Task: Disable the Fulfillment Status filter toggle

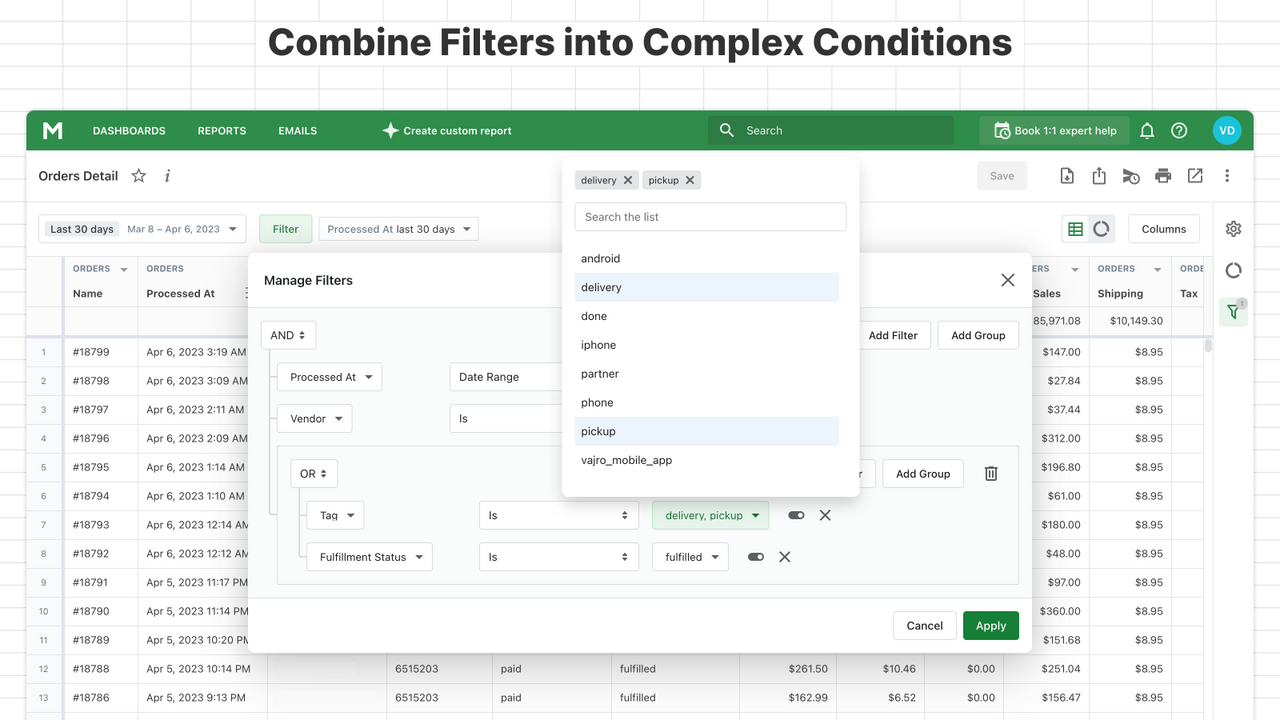Action: pos(755,557)
